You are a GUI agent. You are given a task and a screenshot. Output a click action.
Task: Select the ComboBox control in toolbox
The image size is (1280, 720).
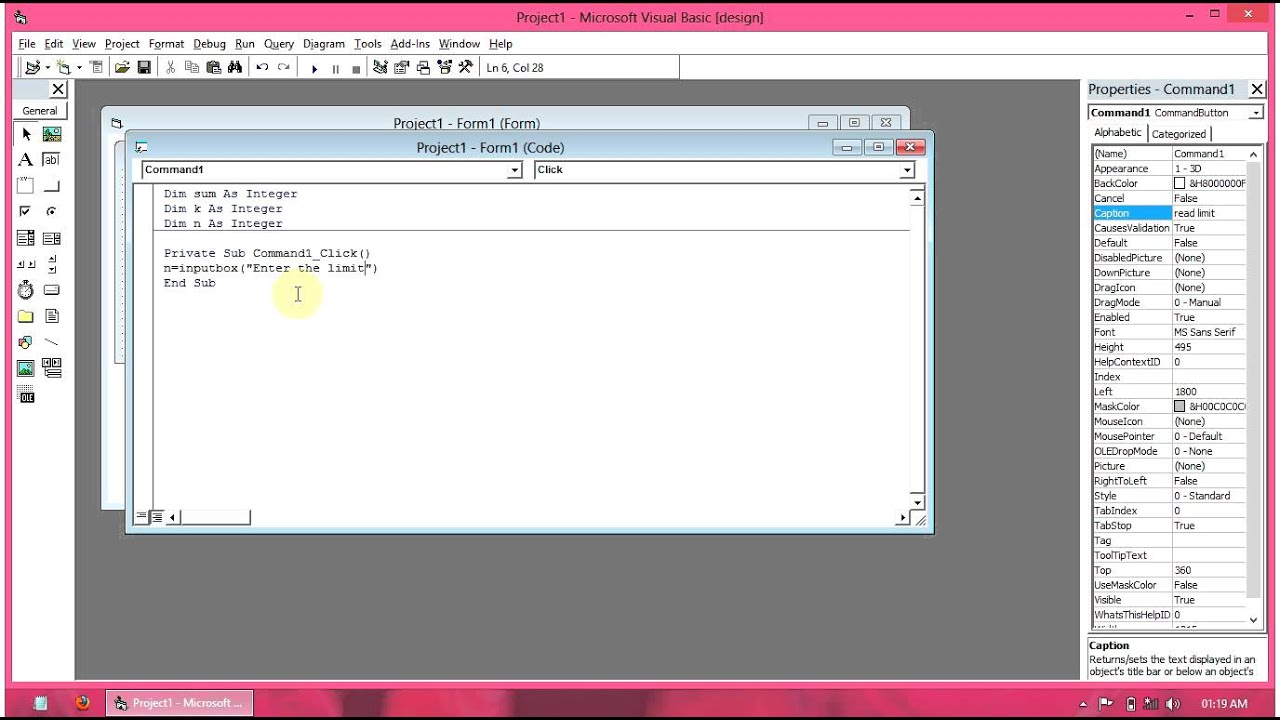26,238
